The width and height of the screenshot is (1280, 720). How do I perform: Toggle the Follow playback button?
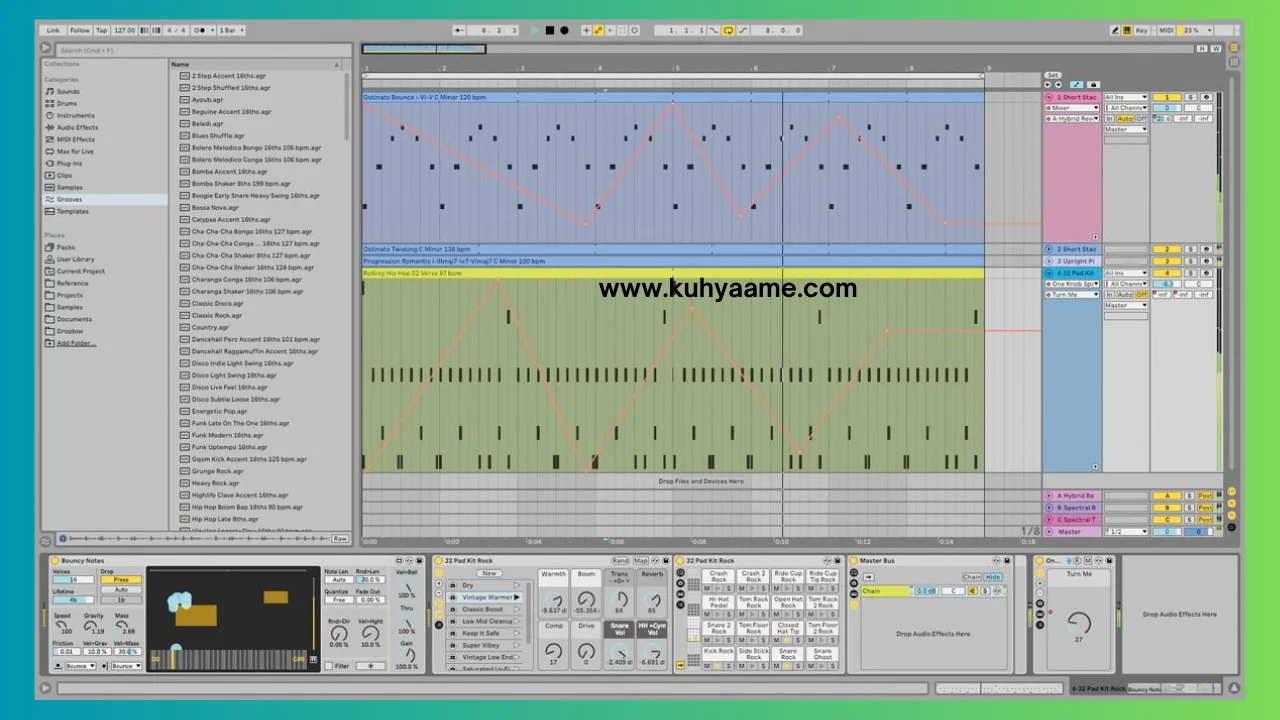pyautogui.click(x=80, y=30)
